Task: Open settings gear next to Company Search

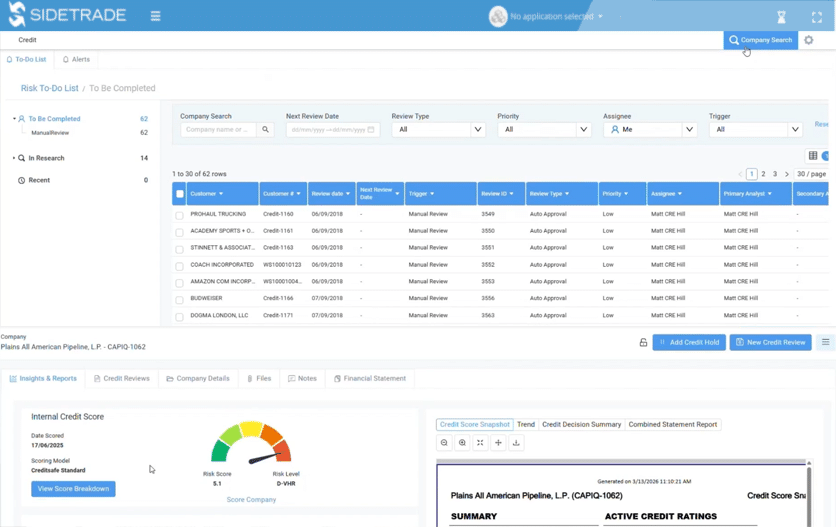Action: click(x=809, y=40)
